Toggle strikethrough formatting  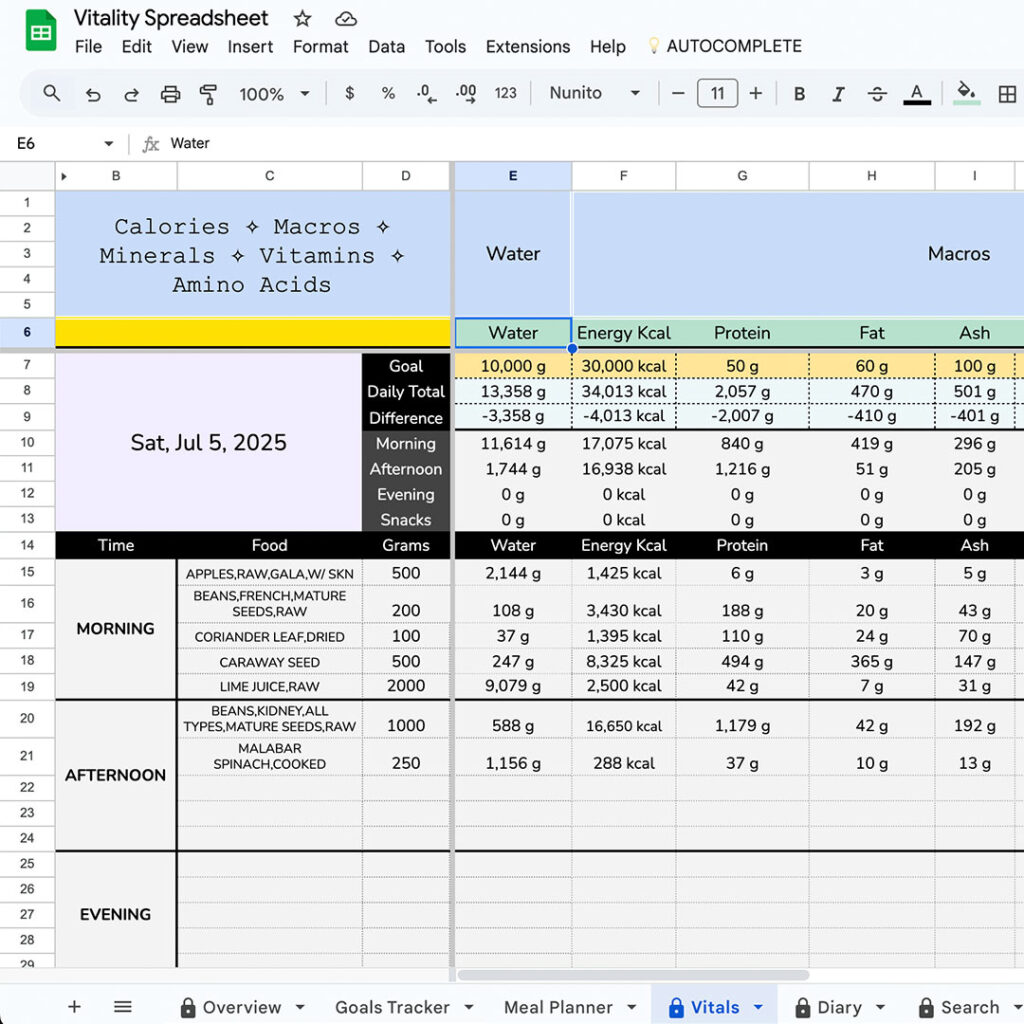click(877, 94)
